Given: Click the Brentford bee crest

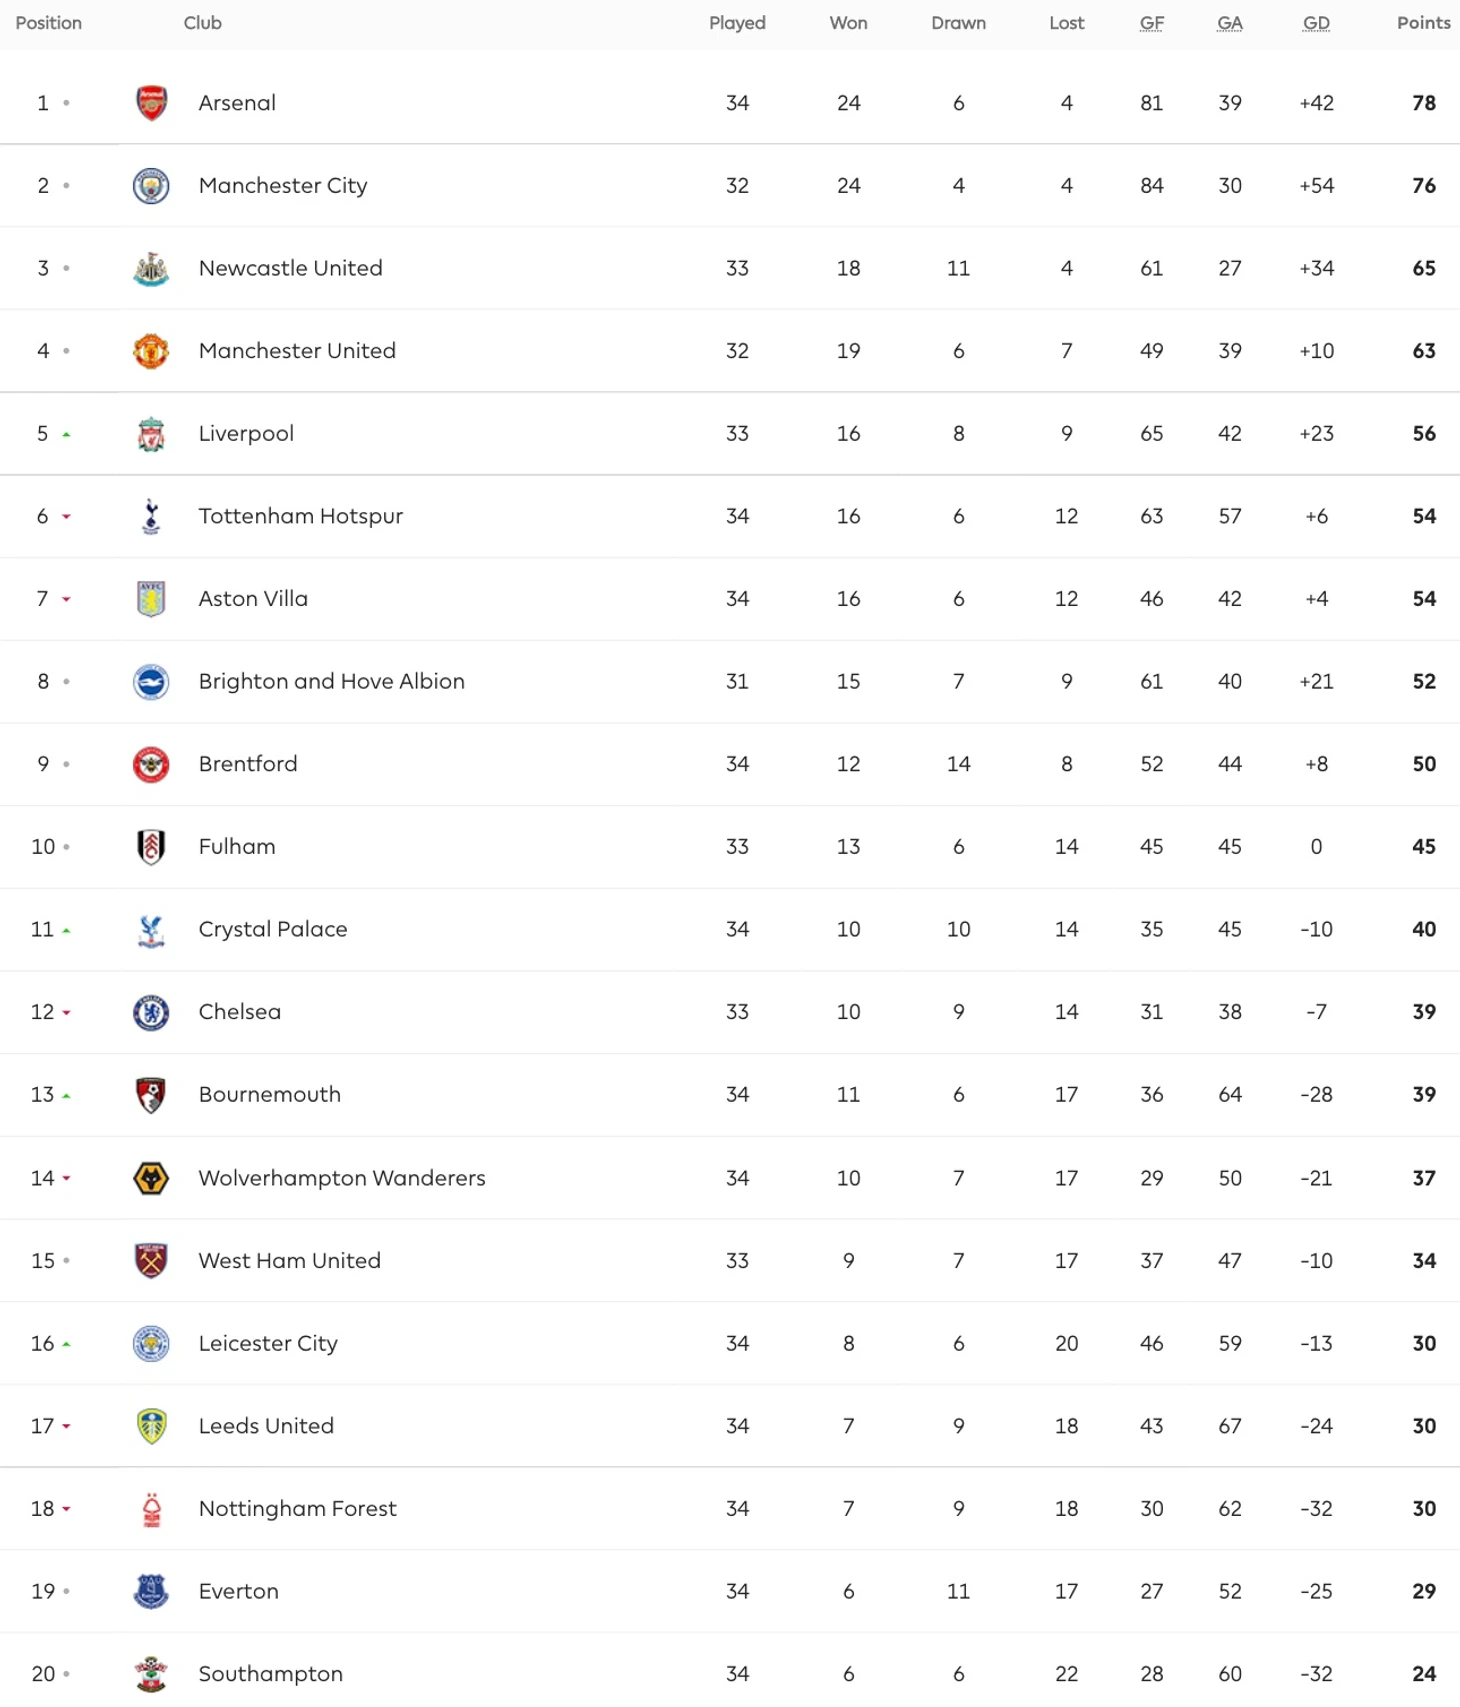Looking at the screenshot, I should pos(151,765).
